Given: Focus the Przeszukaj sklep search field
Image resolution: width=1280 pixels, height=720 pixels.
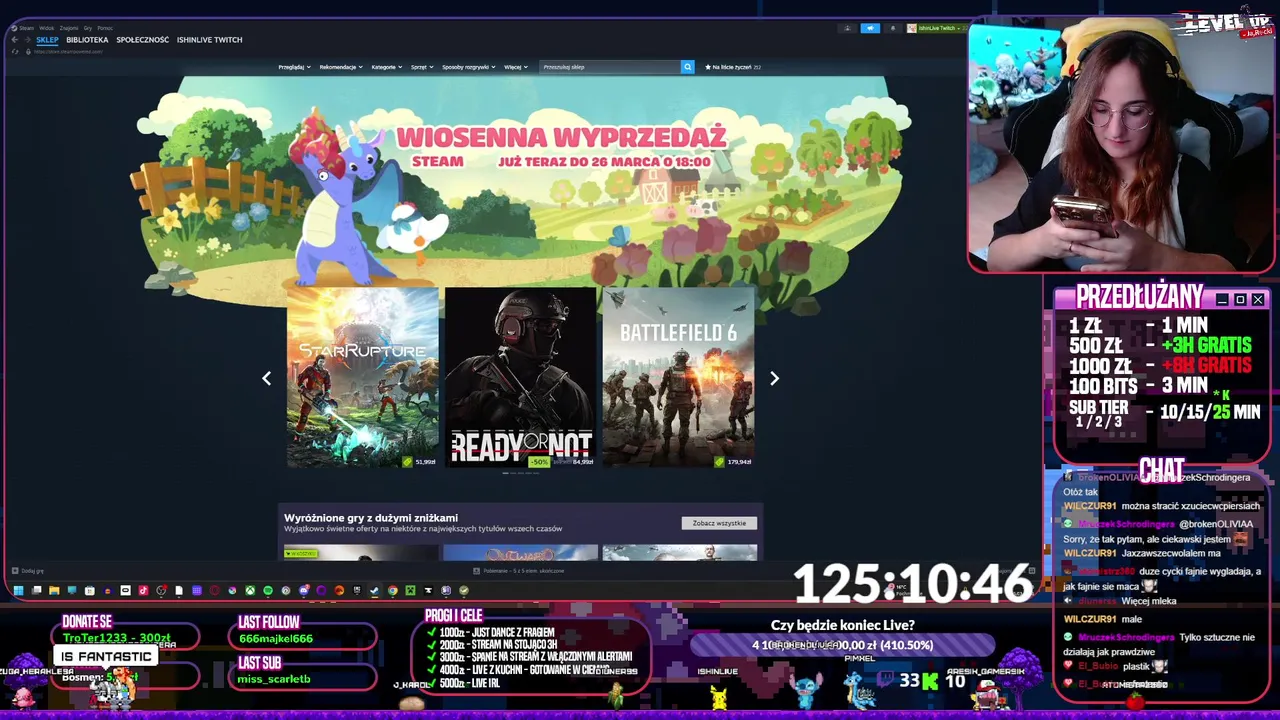Looking at the screenshot, I should [610, 67].
